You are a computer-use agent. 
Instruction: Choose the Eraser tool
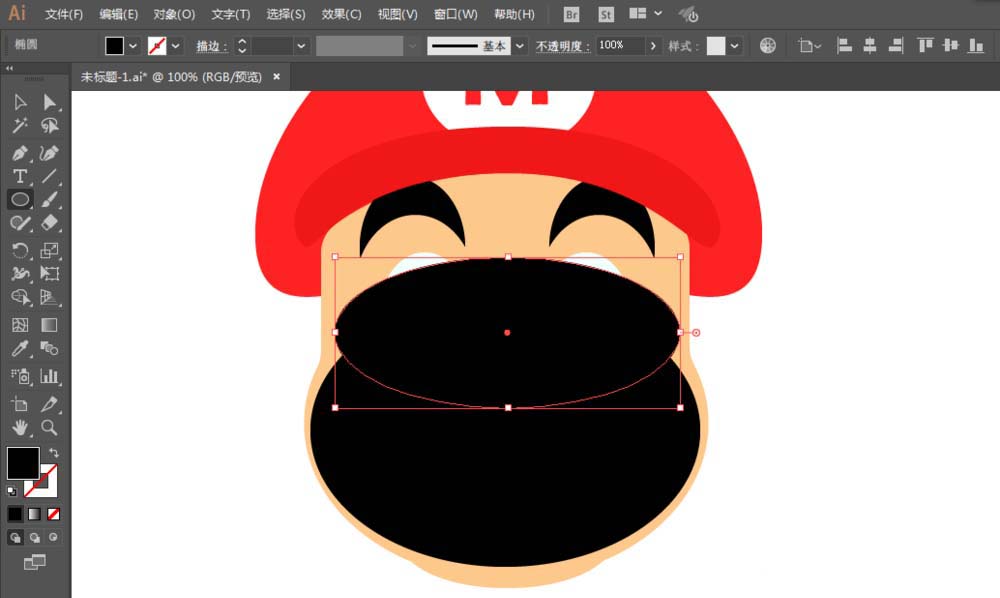pos(49,223)
